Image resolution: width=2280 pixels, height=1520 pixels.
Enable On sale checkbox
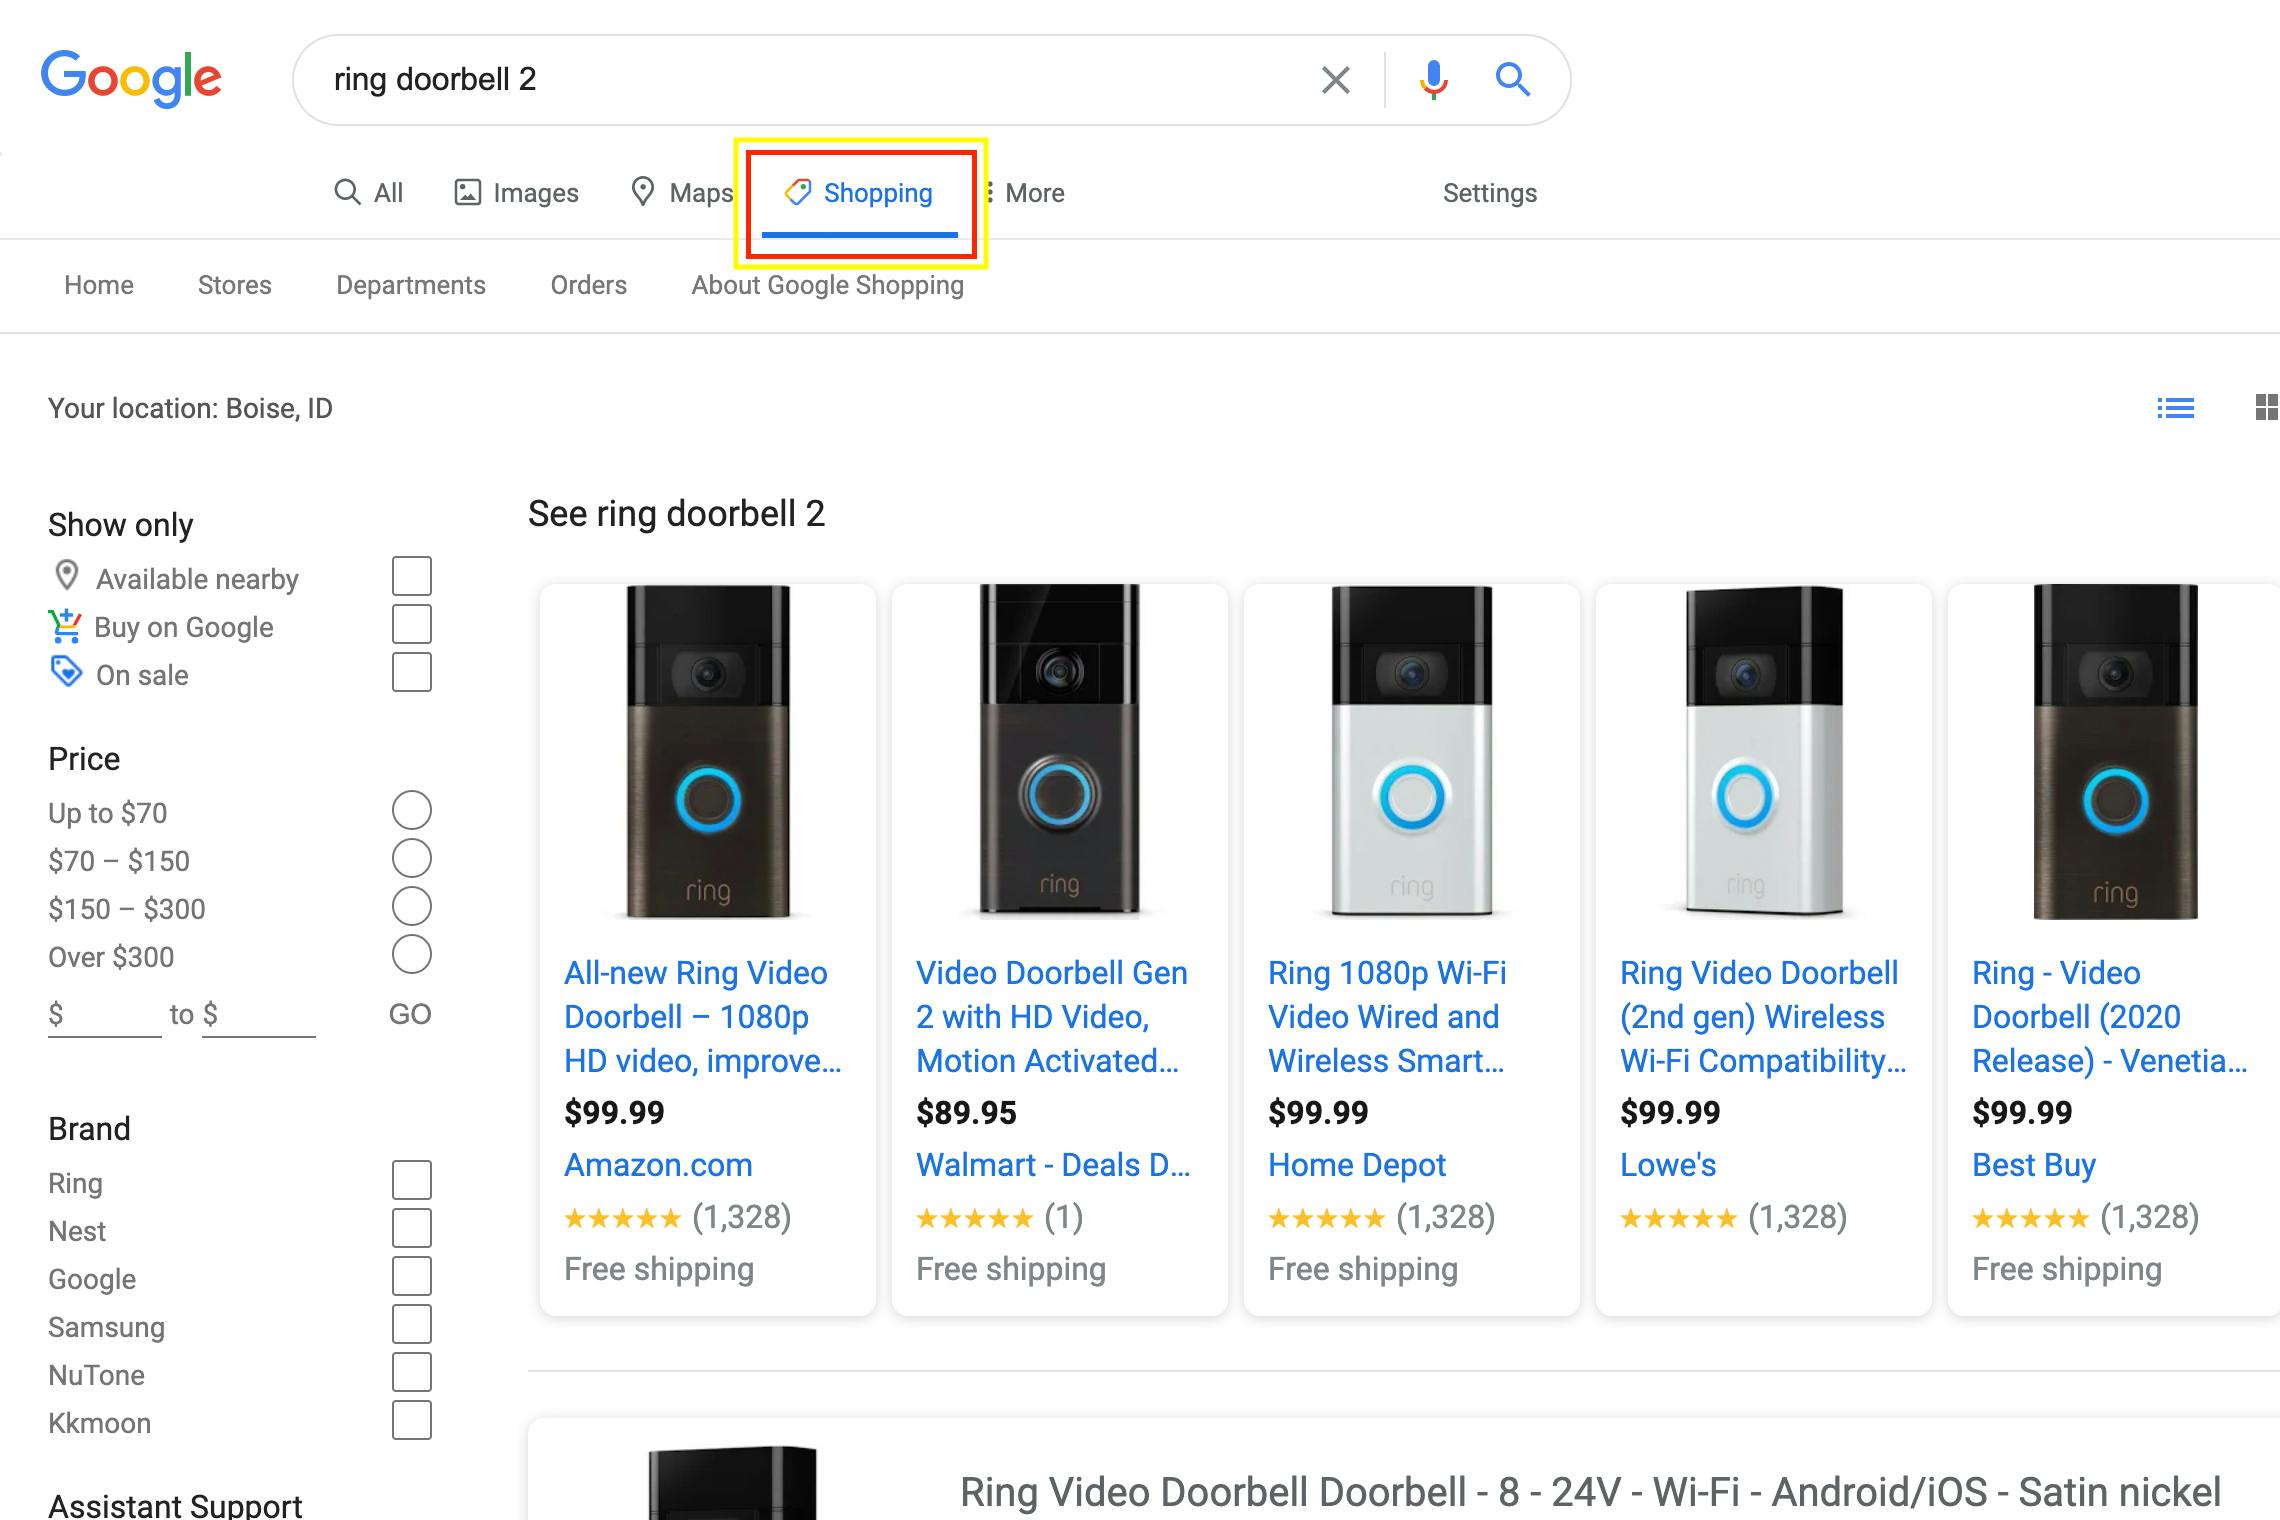click(x=412, y=673)
